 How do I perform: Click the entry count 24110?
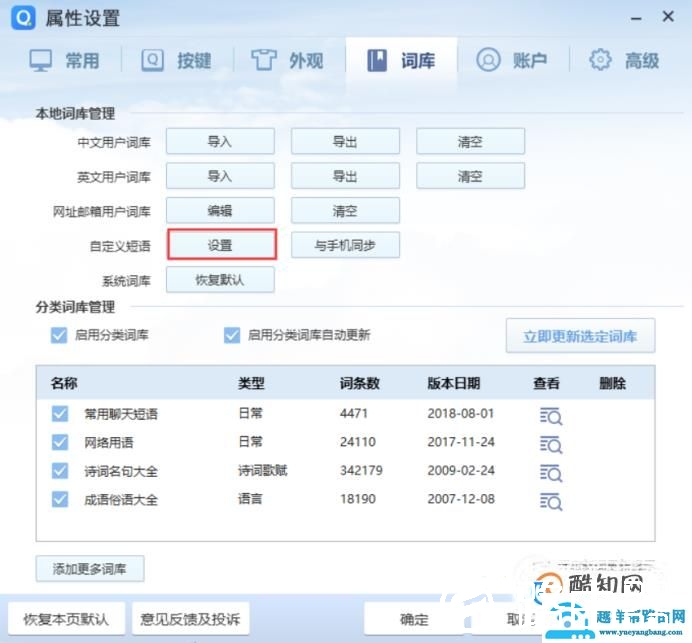[x=358, y=442]
